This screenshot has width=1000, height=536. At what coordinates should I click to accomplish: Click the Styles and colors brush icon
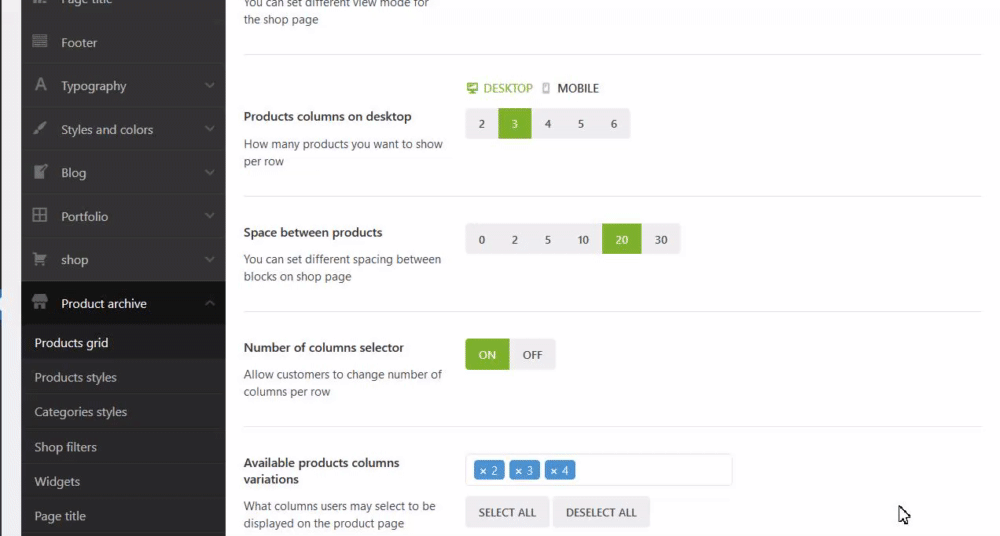[x=40, y=129]
